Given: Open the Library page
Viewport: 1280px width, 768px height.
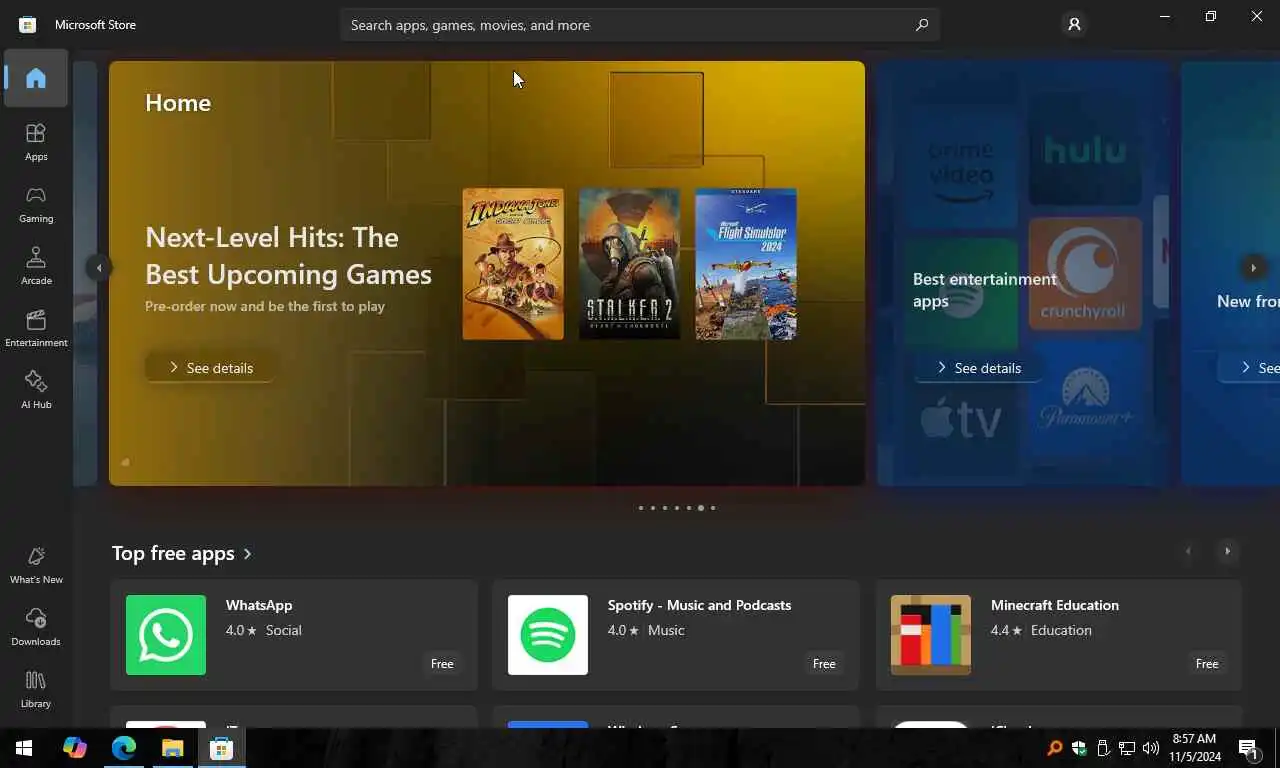Looking at the screenshot, I should [36, 689].
